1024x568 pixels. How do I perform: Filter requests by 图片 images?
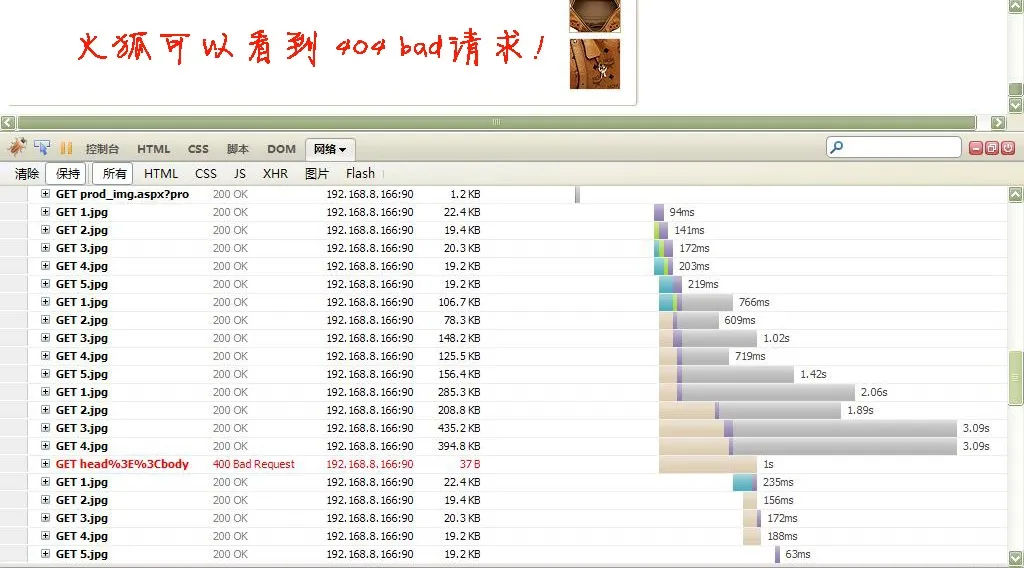[x=317, y=174]
